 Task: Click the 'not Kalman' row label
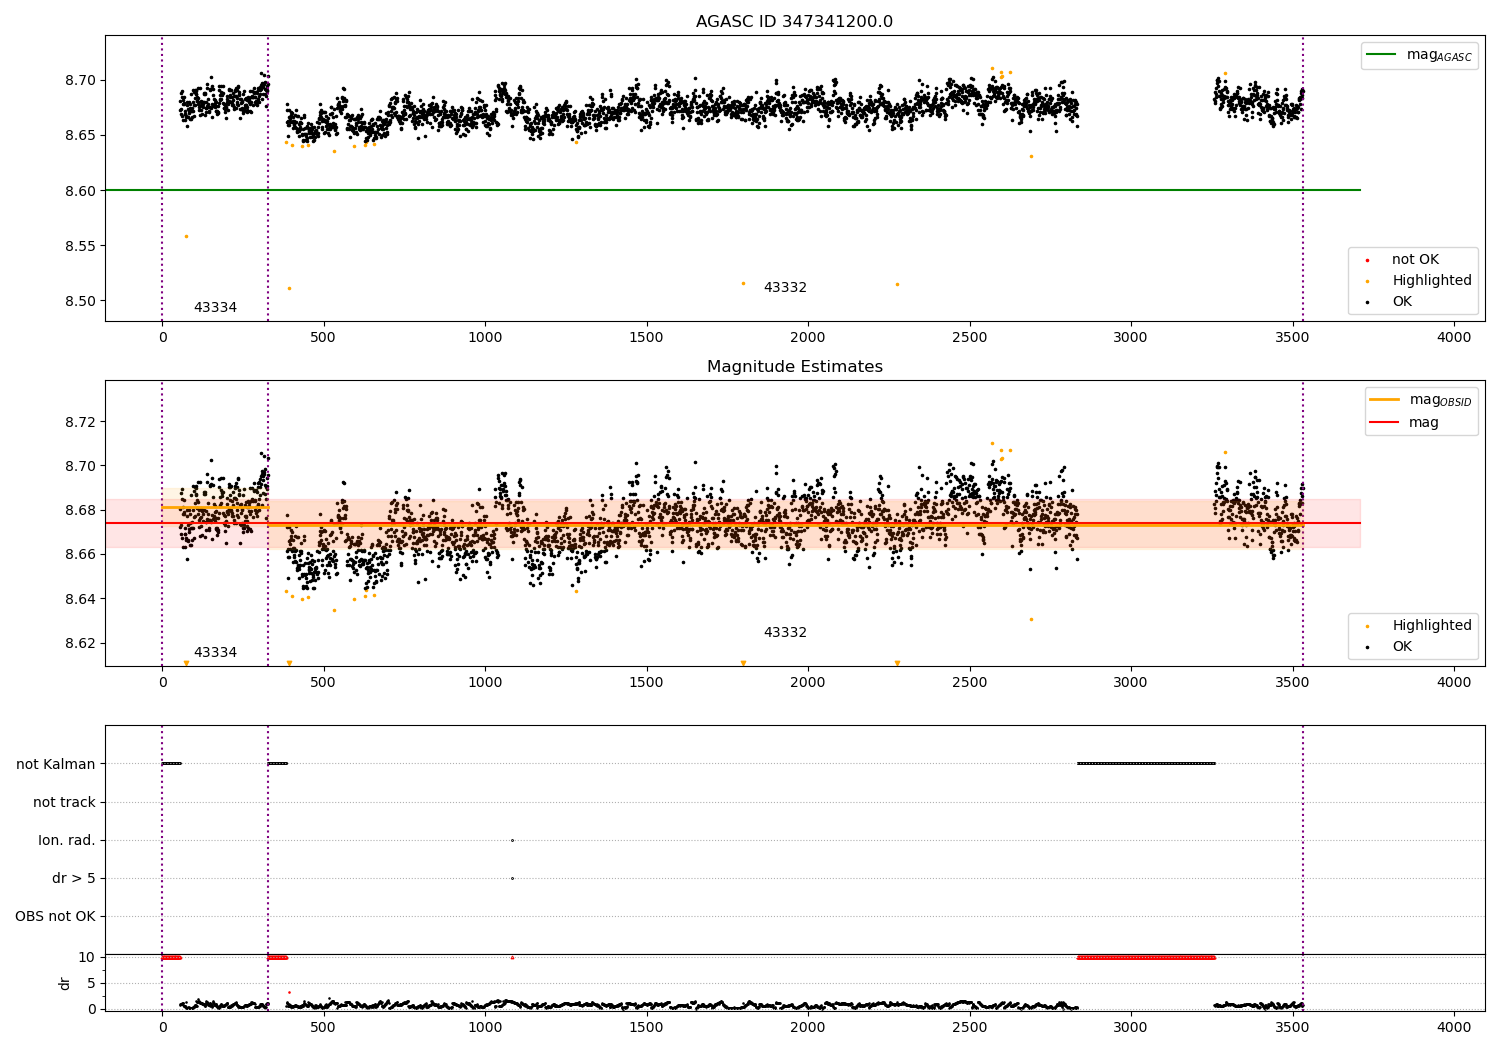[56, 764]
